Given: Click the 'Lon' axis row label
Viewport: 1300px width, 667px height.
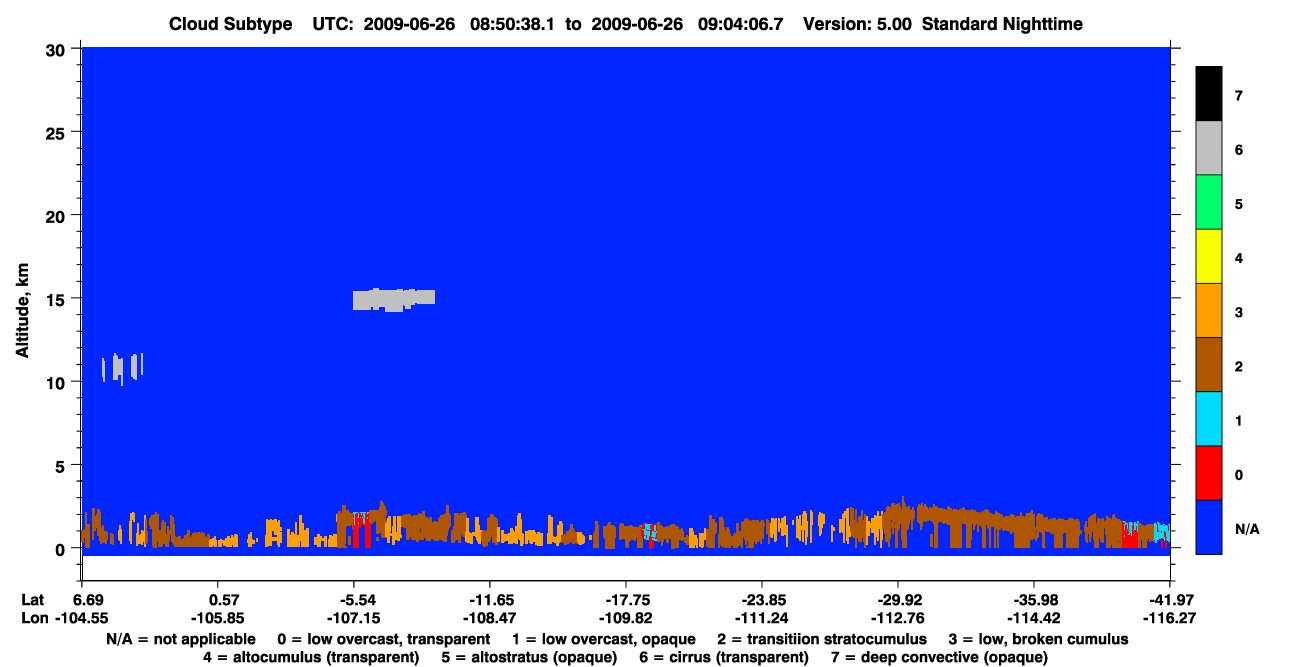Looking at the screenshot, I should (x=35, y=618).
